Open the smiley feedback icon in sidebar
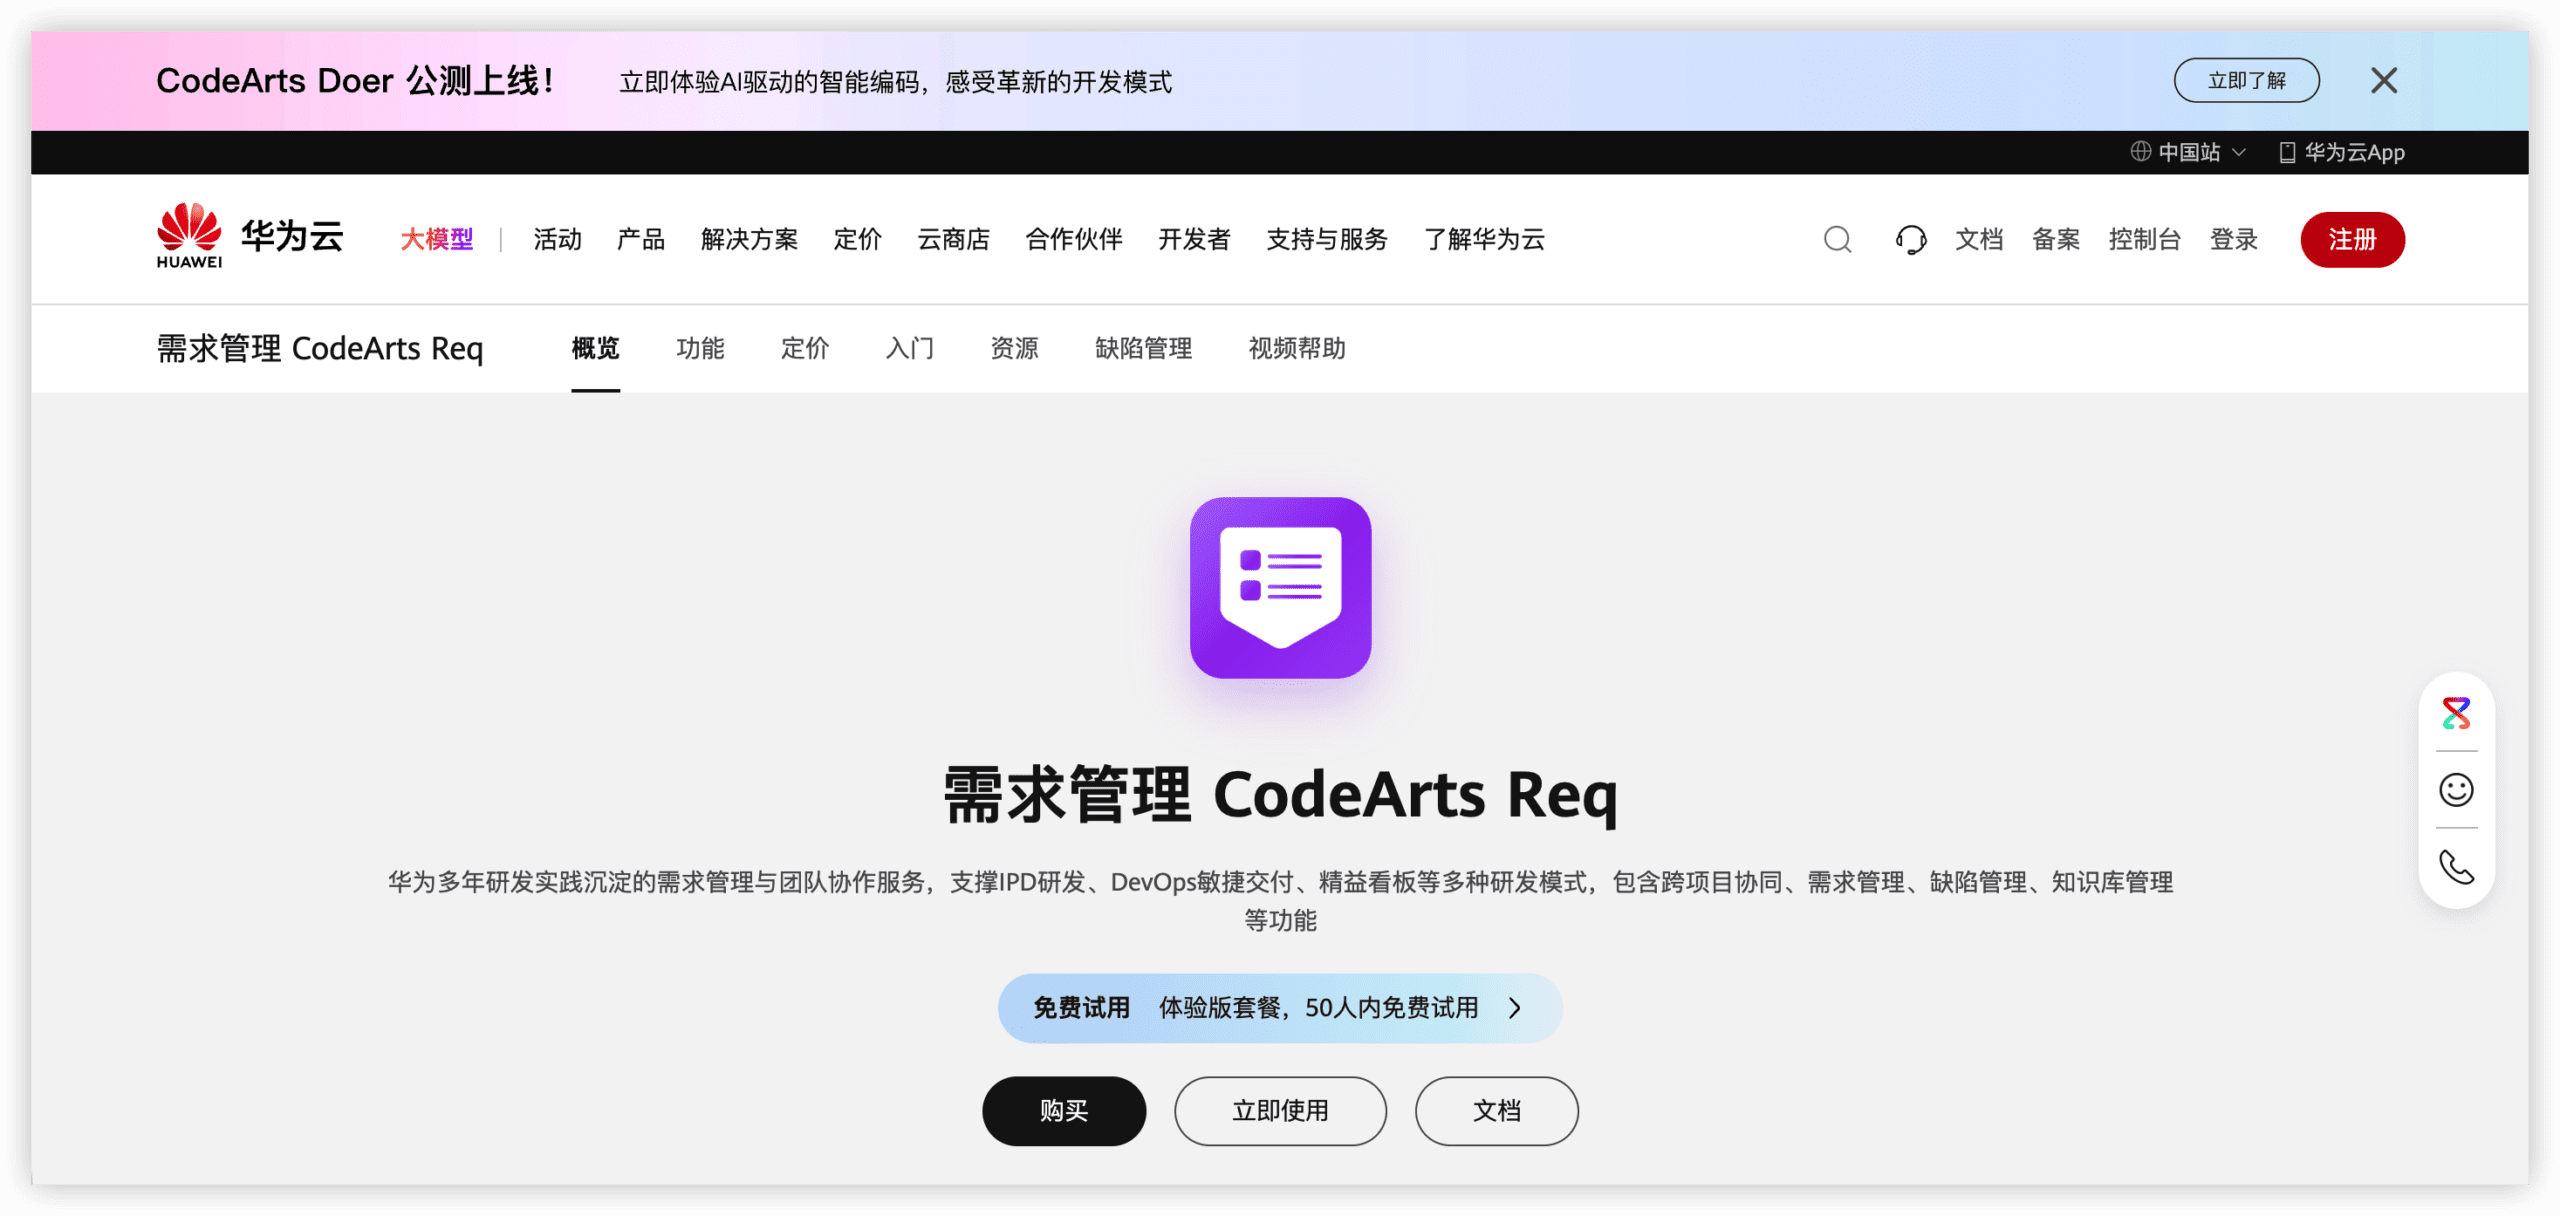2560x1216 pixels. tap(2455, 790)
